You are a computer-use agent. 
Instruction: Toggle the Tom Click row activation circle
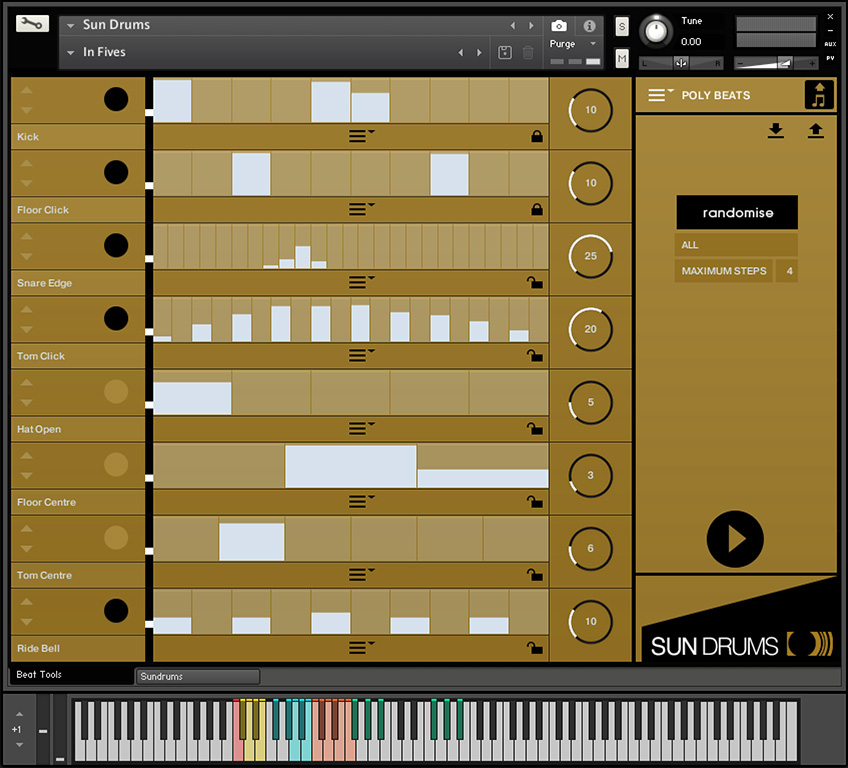(116, 318)
